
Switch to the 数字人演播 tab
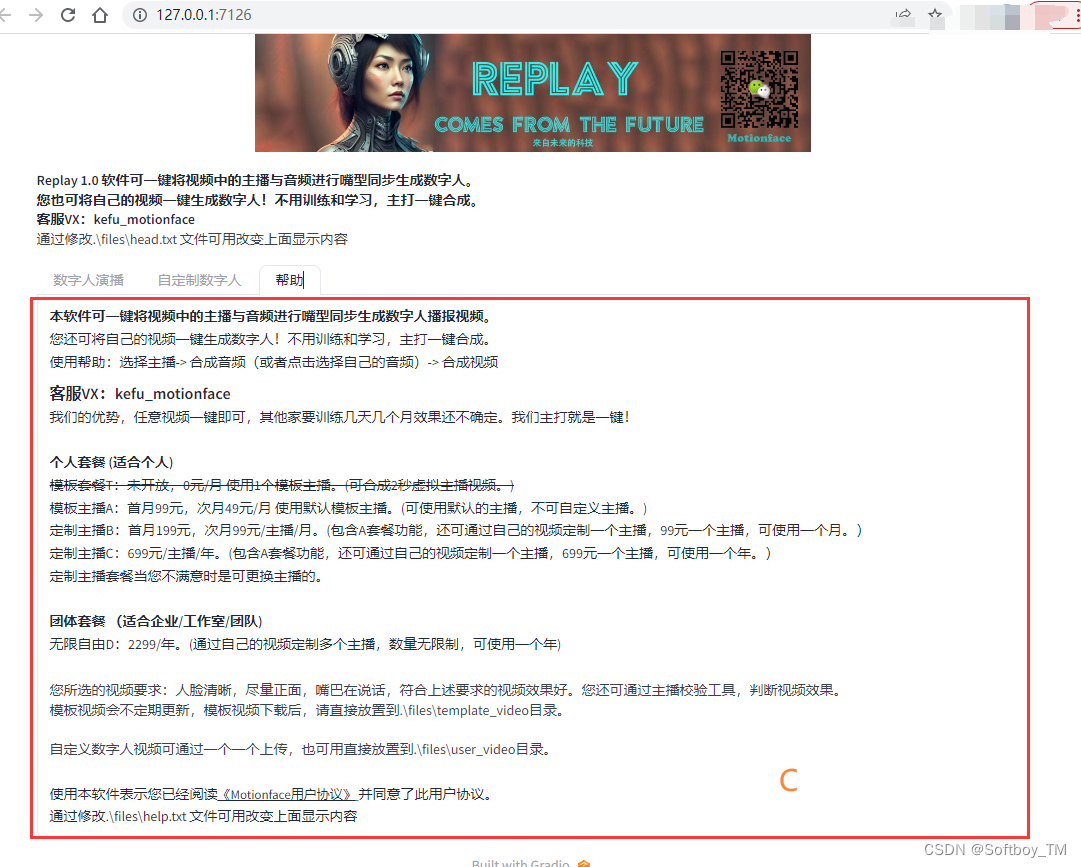tap(88, 280)
